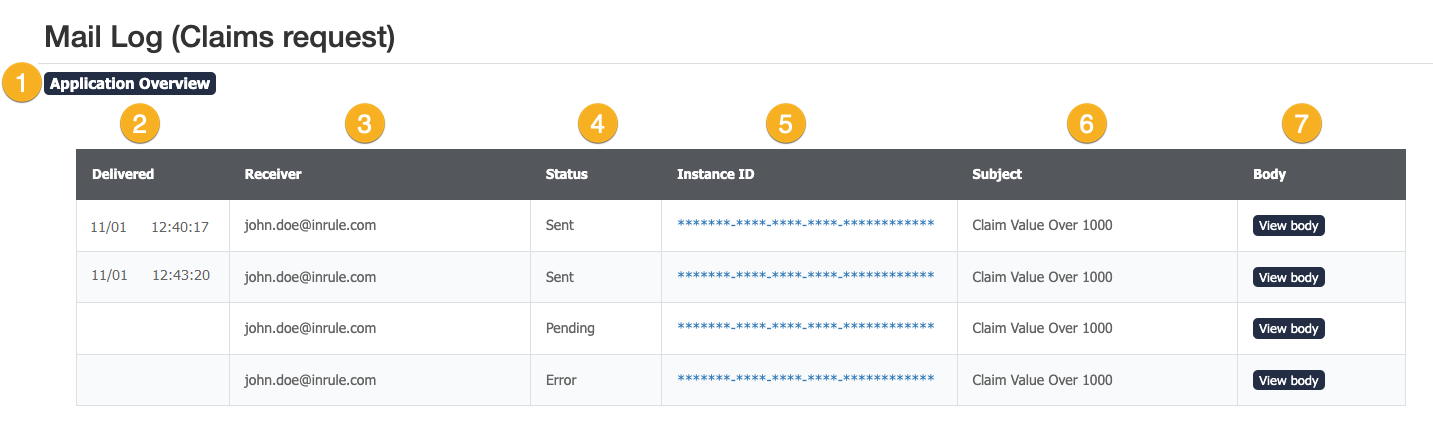Click the Receiver column header

tap(273, 174)
